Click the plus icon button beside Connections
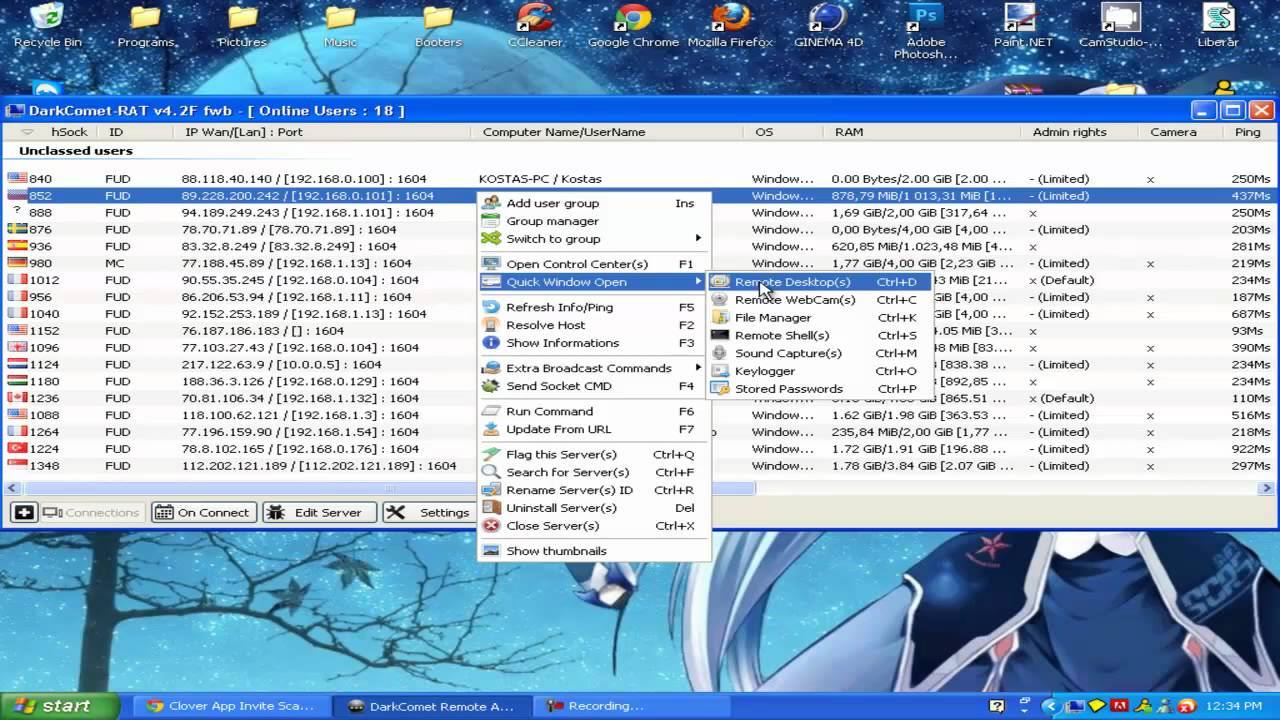 point(24,513)
